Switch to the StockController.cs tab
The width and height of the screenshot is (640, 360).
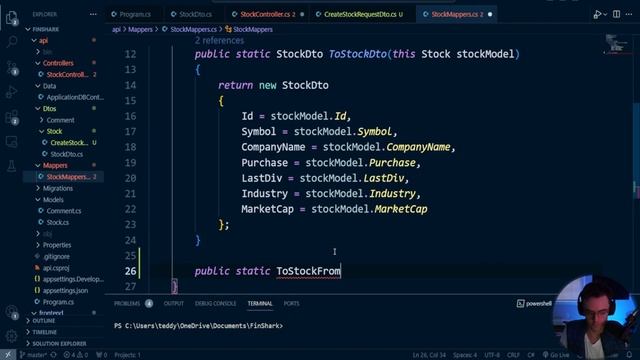[x=268, y=14]
